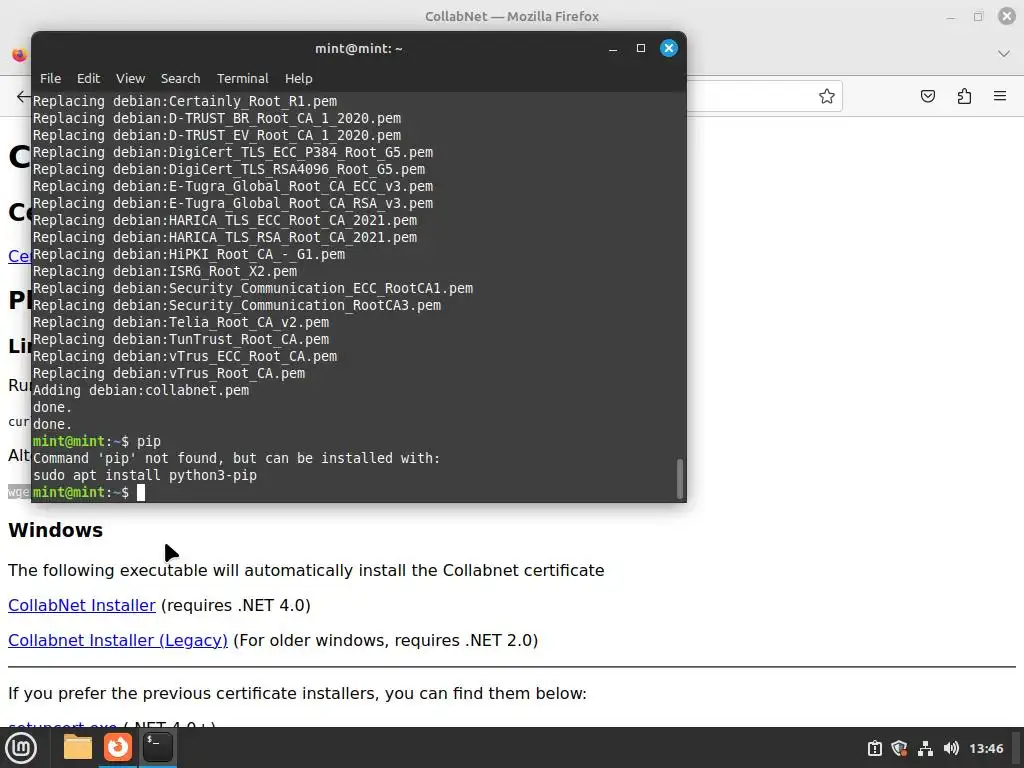Open the Firefox hamburger application menu
Screen dimensions: 1024x768
coord(1000,96)
